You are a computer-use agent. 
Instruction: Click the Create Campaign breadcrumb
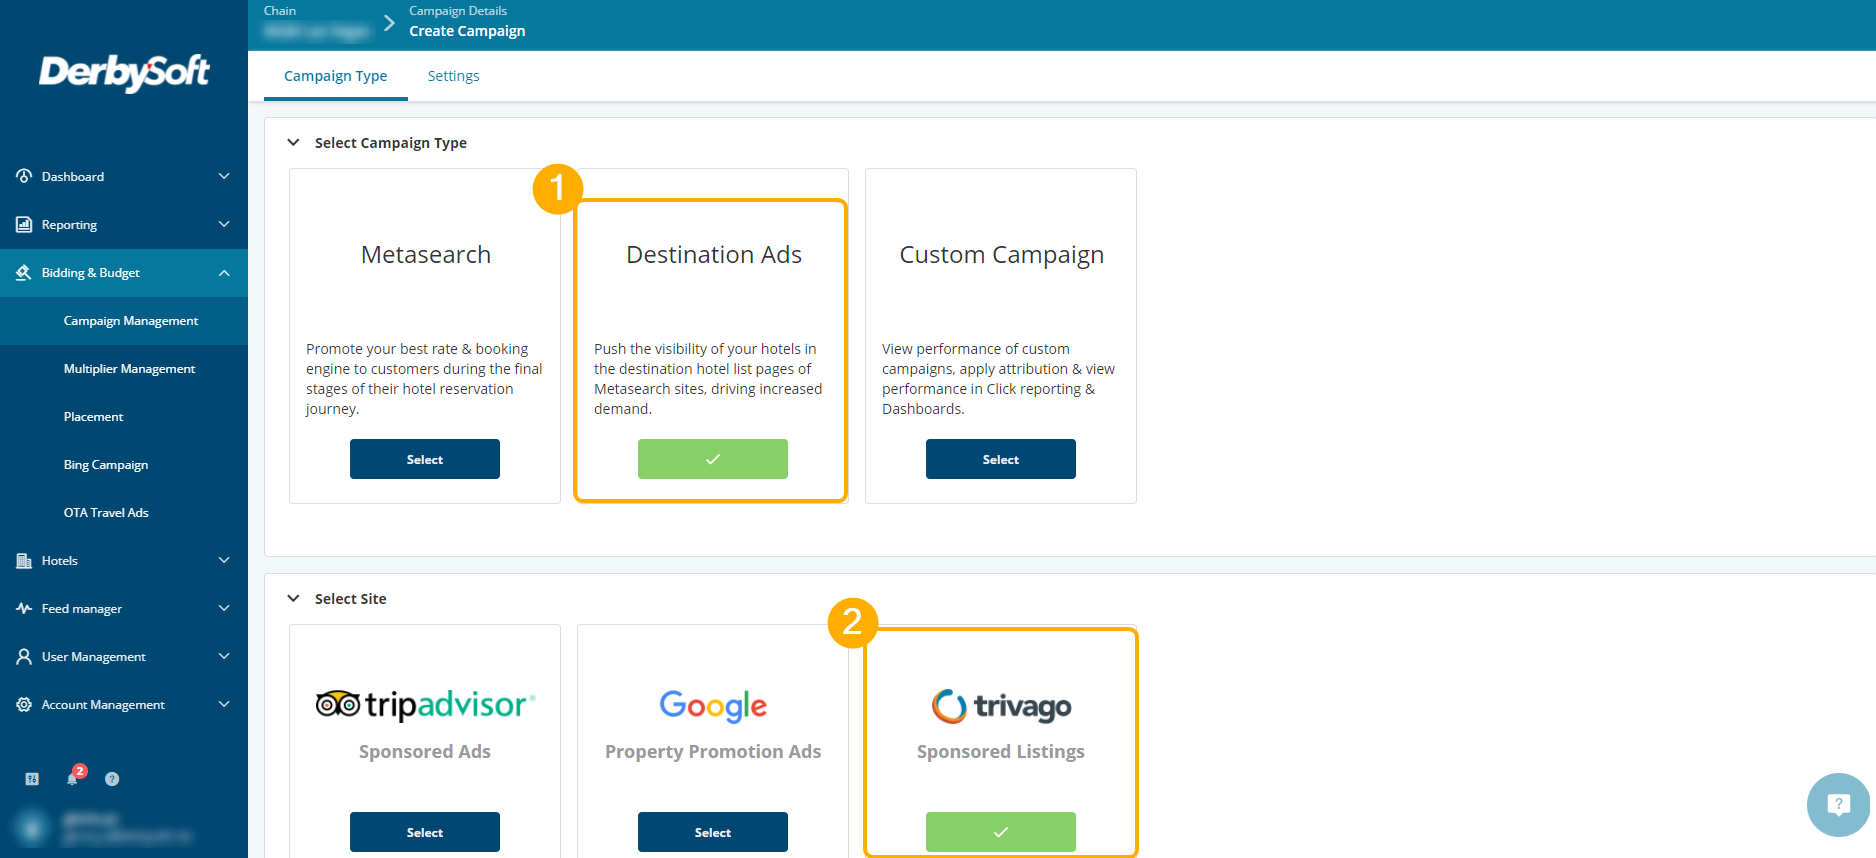pos(467,31)
